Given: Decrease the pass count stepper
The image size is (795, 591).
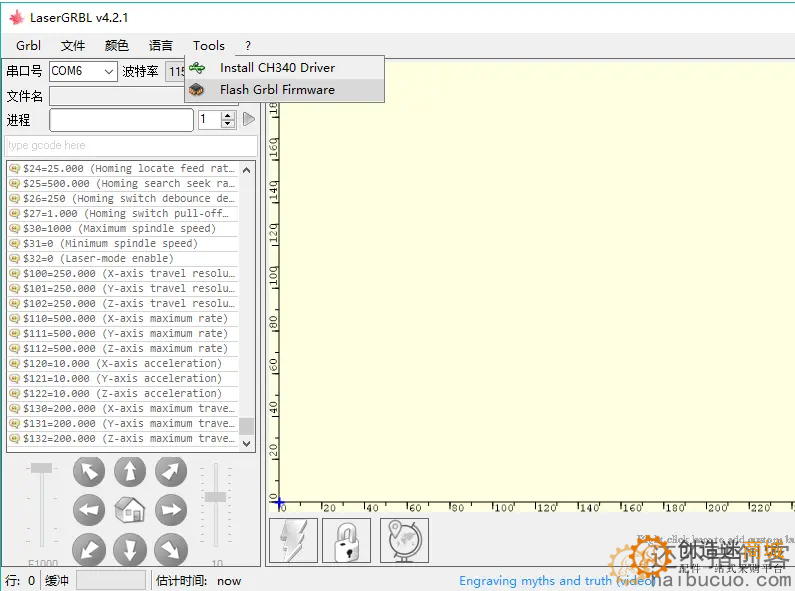Looking at the screenshot, I should 228,124.
